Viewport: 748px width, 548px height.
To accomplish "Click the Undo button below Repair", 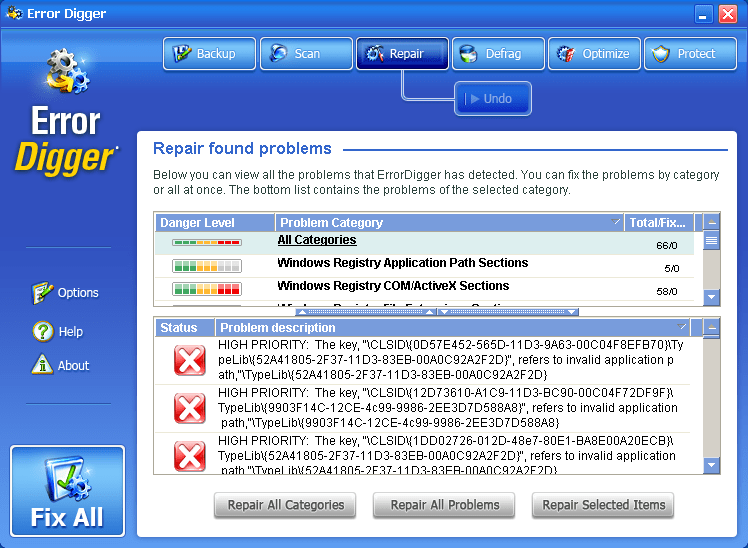I will click(492, 99).
